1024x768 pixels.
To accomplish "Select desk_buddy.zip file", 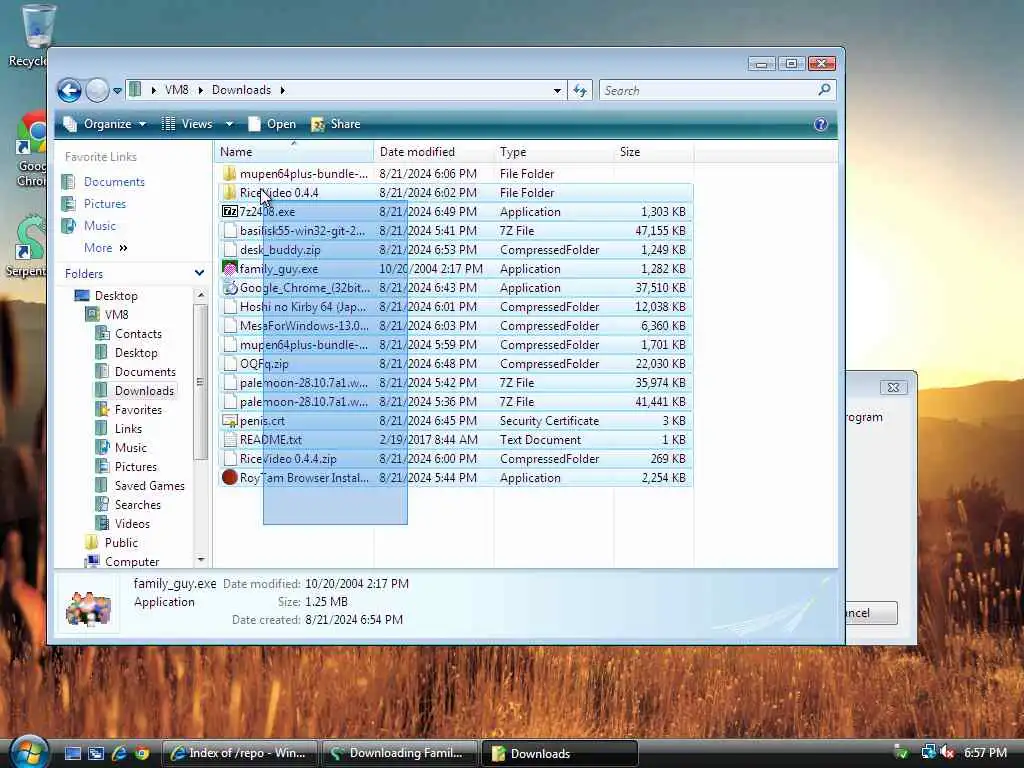I will click(456, 249).
